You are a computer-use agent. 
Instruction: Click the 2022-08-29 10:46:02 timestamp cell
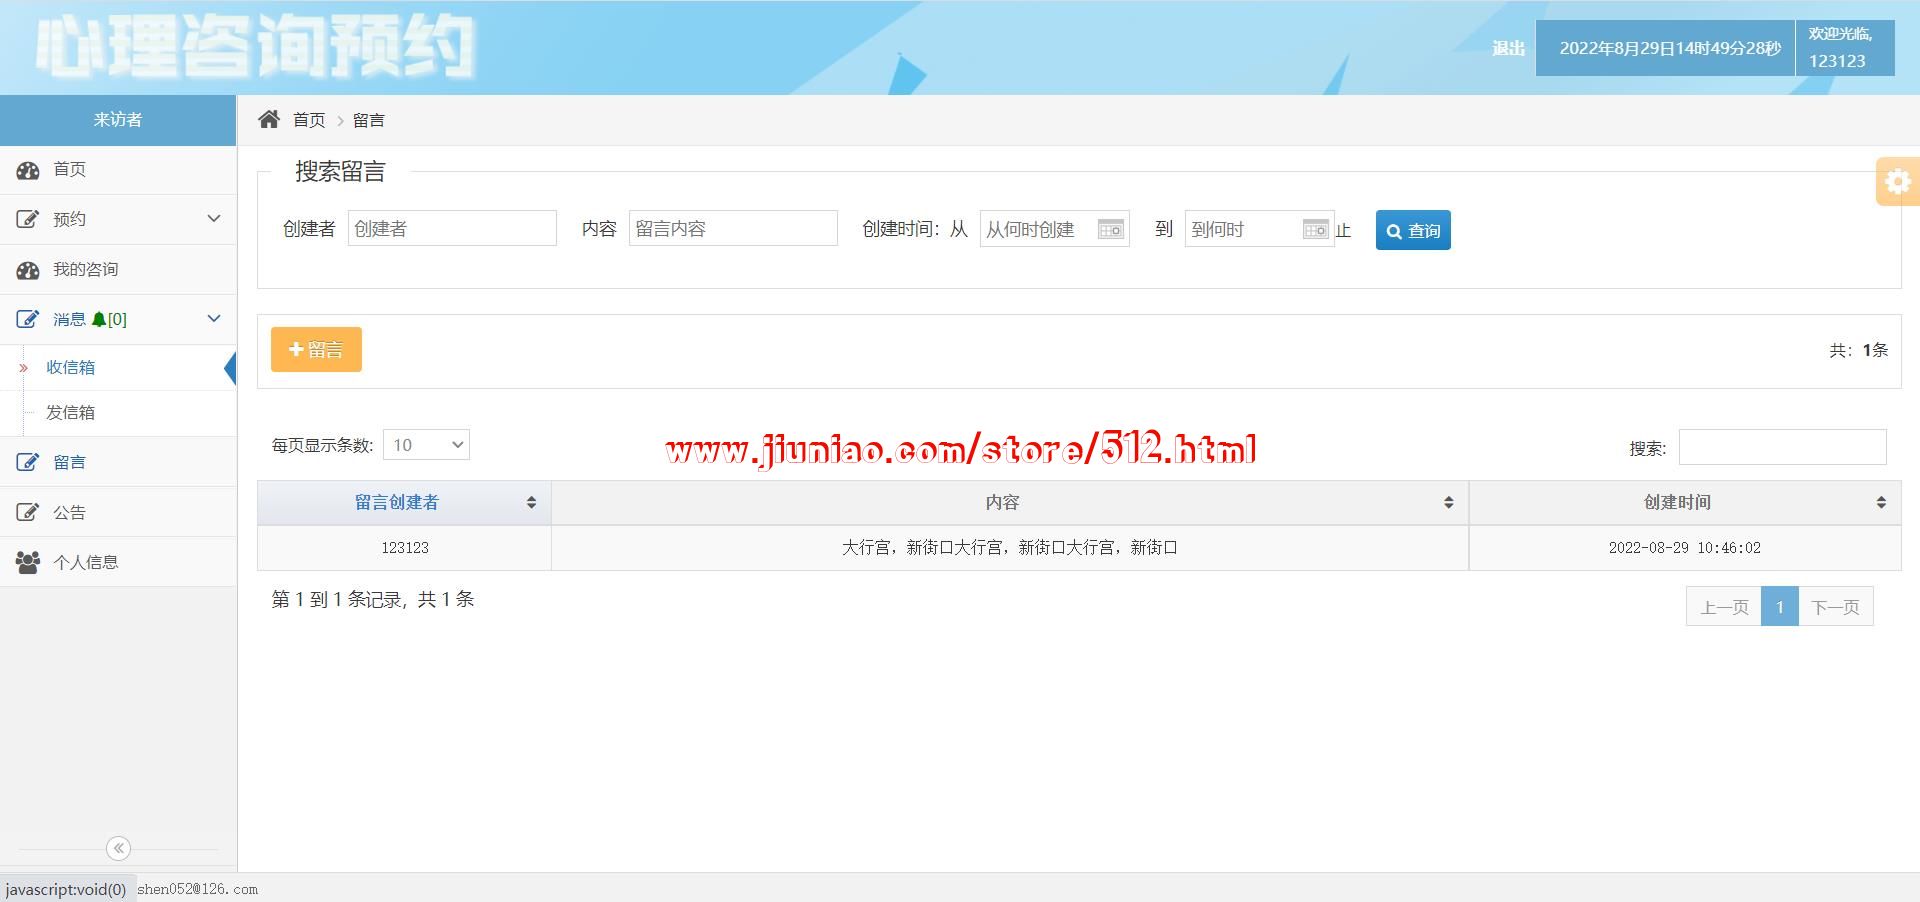click(x=1685, y=548)
